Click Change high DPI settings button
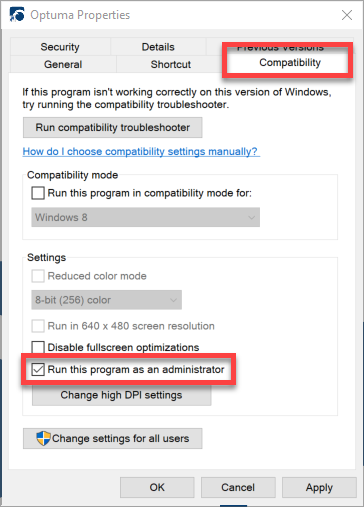 [x=121, y=395]
